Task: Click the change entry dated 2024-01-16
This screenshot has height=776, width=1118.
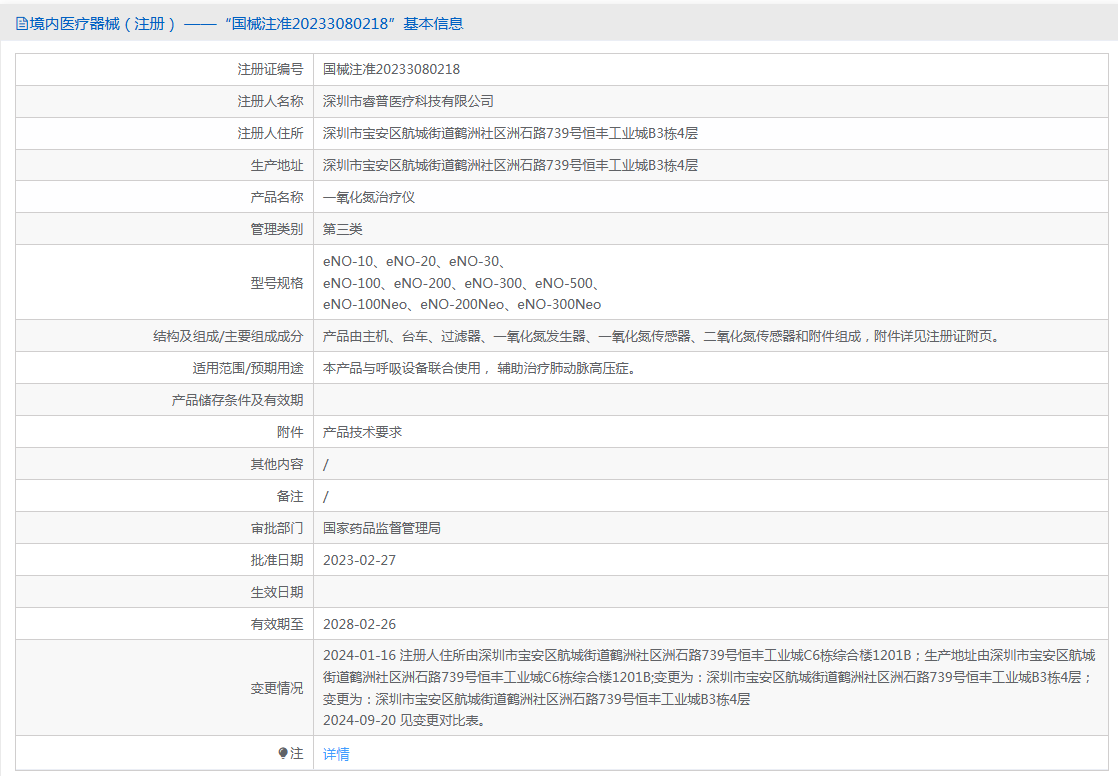Action: coord(709,677)
